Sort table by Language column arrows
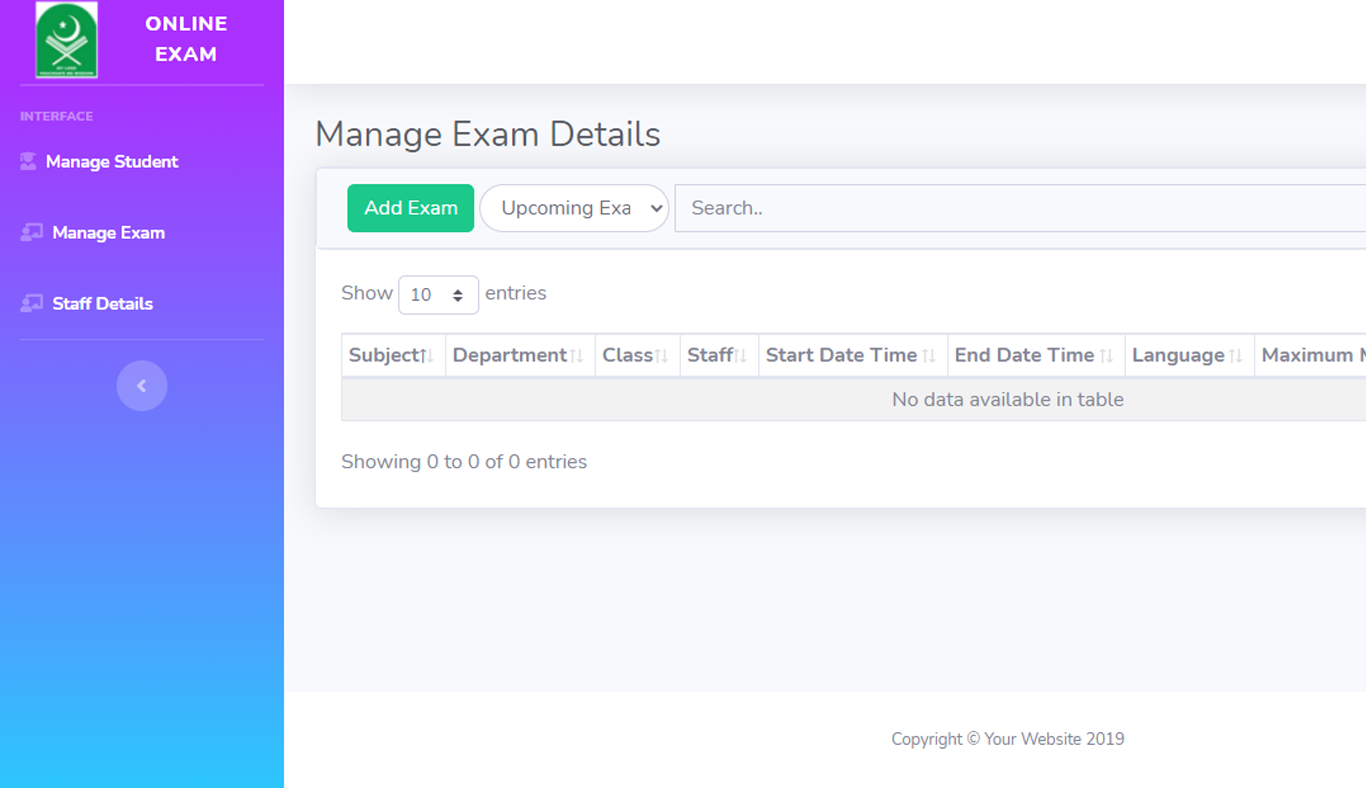Viewport: 1366px width, 788px height. pyautogui.click(x=1236, y=356)
